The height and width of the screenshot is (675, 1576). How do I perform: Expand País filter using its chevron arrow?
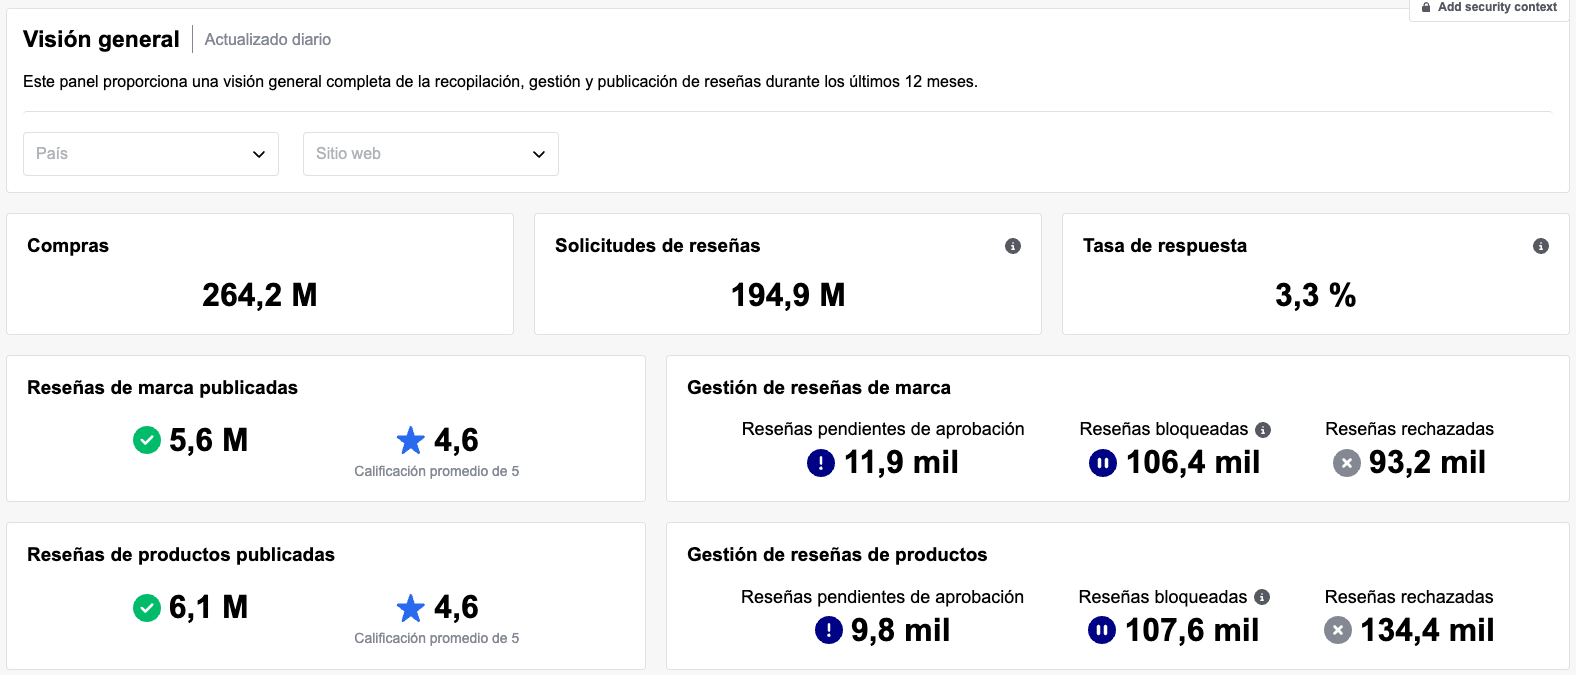(259, 154)
